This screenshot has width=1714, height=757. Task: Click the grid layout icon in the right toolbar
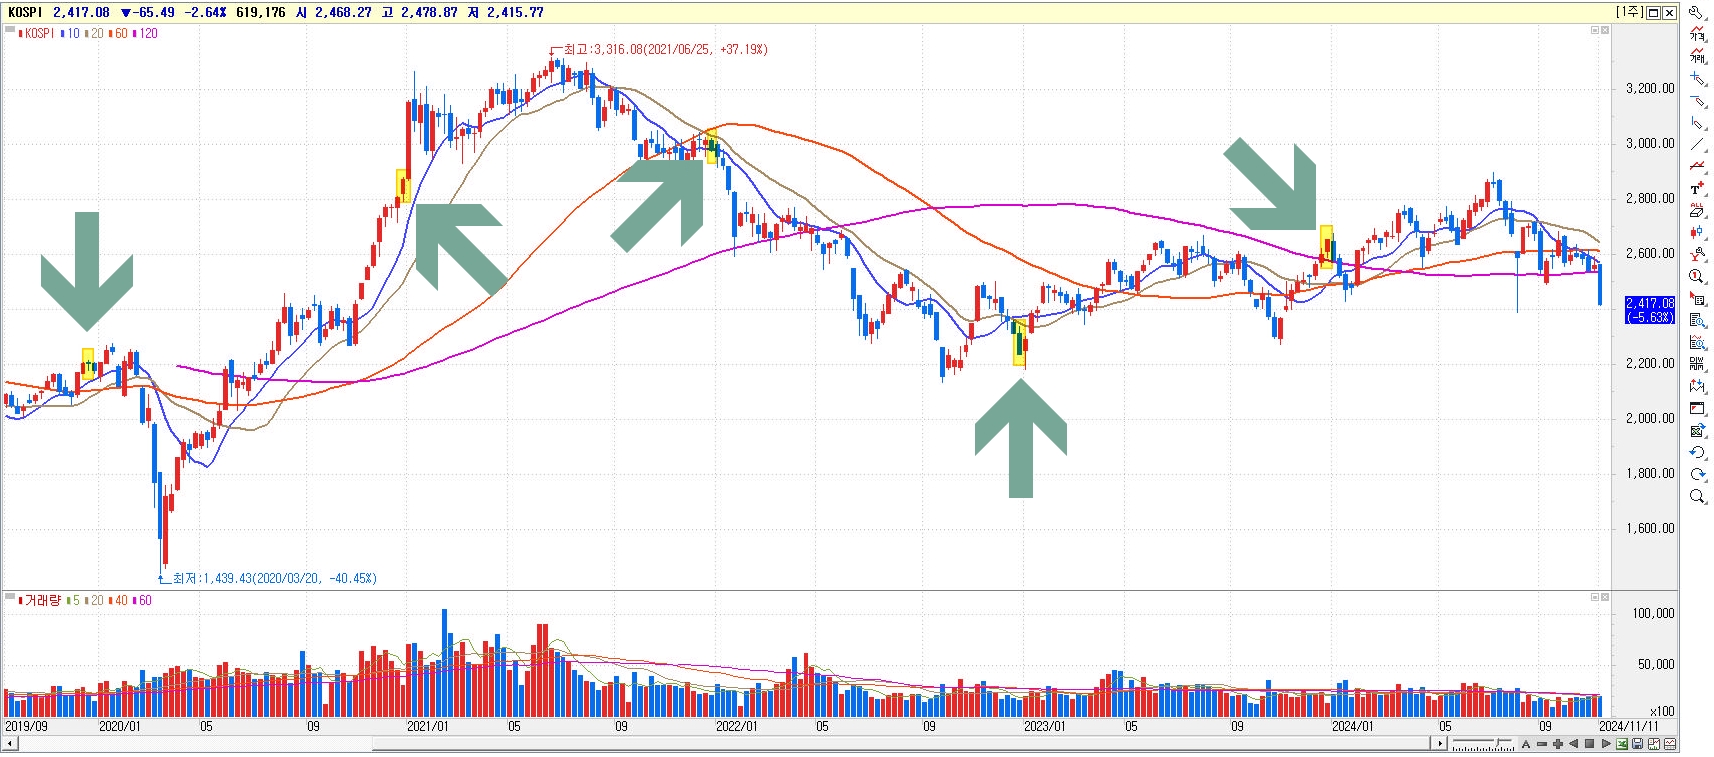click(1697, 362)
